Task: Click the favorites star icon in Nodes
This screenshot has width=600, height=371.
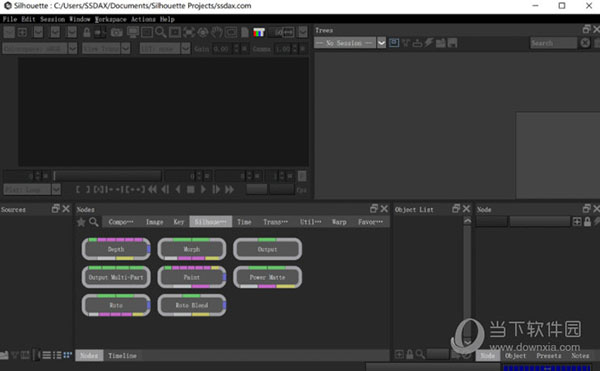Action: (x=81, y=222)
